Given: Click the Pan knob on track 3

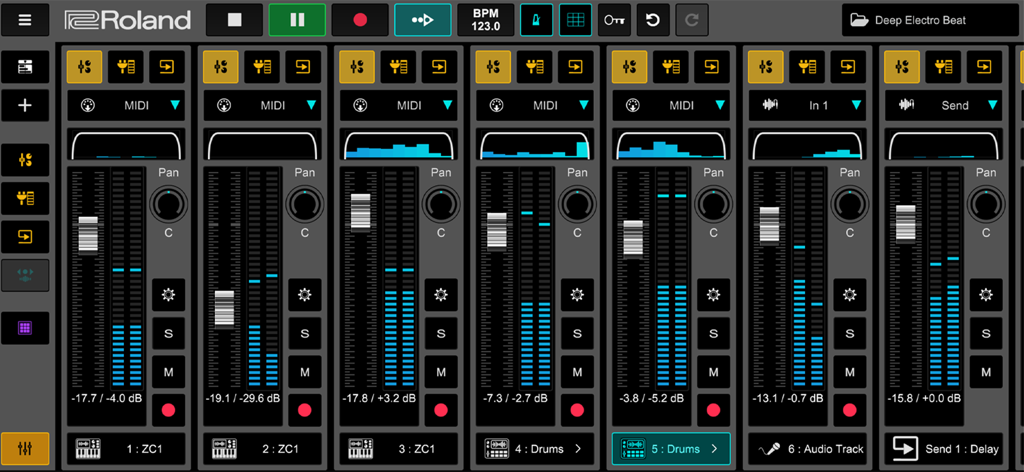Looking at the screenshot, I should 441,204.
